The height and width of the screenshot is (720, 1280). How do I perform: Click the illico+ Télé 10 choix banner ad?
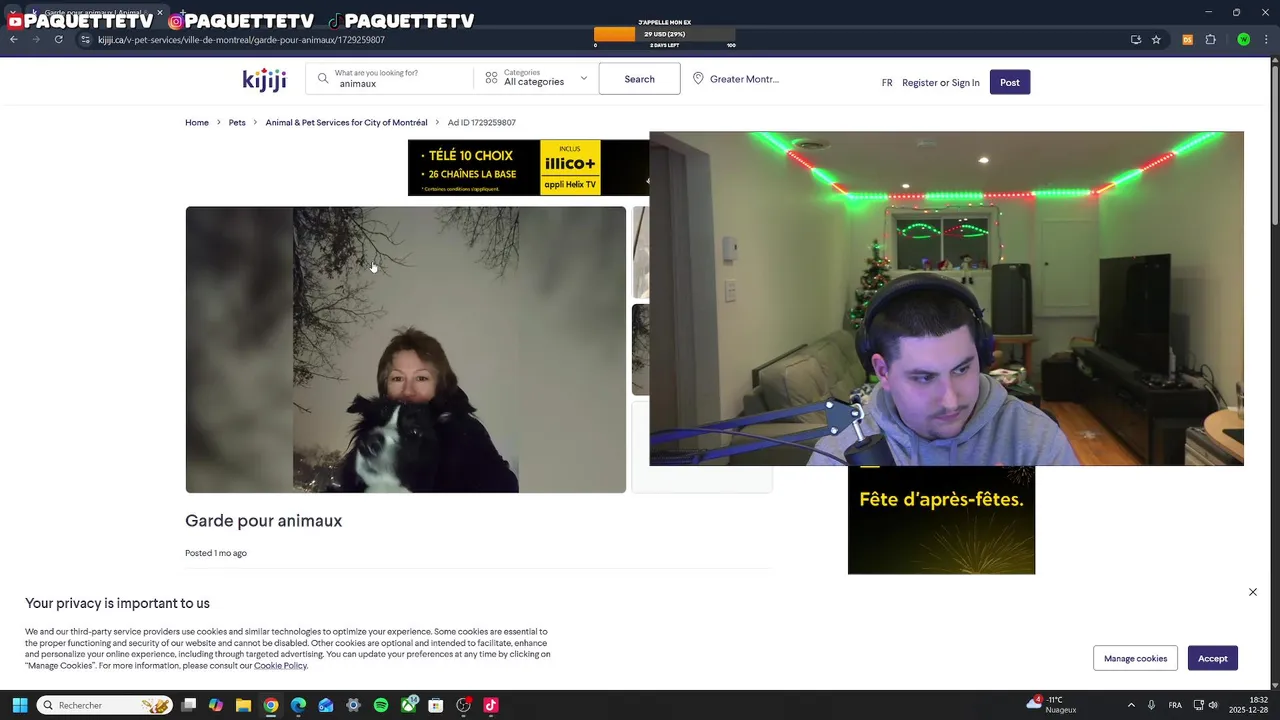click(x=528, y=167)
